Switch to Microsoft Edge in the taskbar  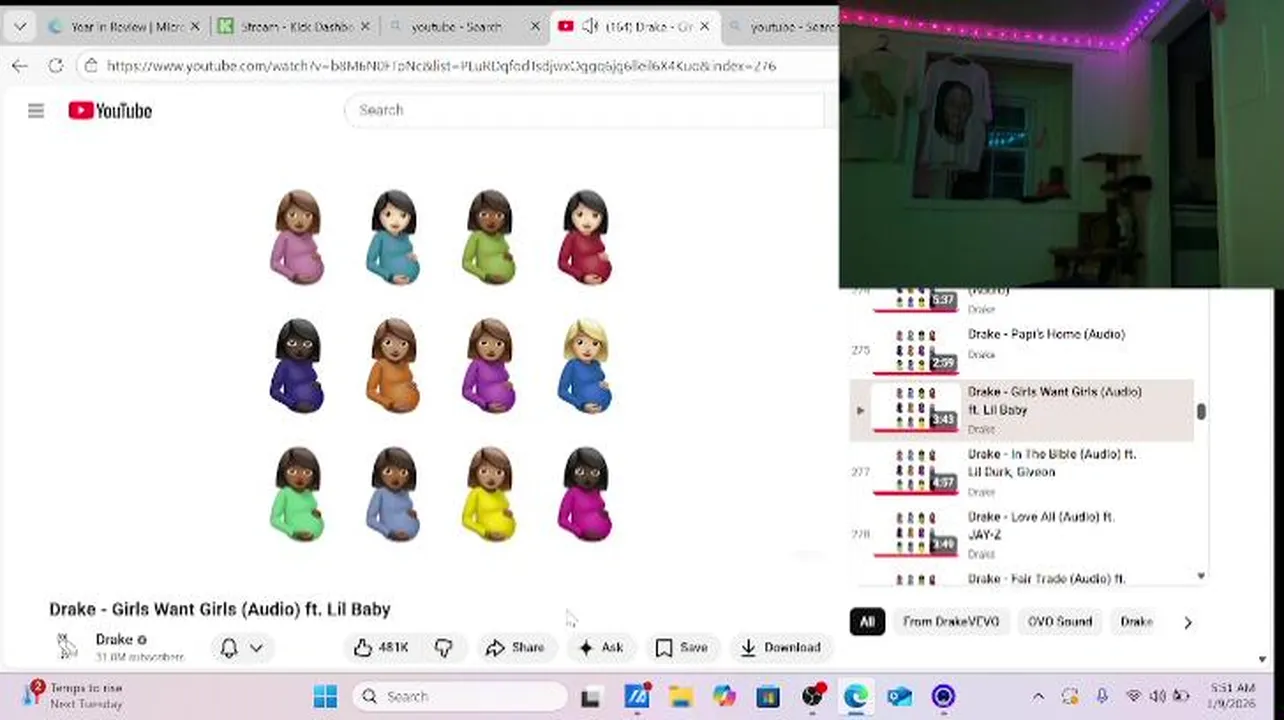pyautogui.click(x=856, y=697)
